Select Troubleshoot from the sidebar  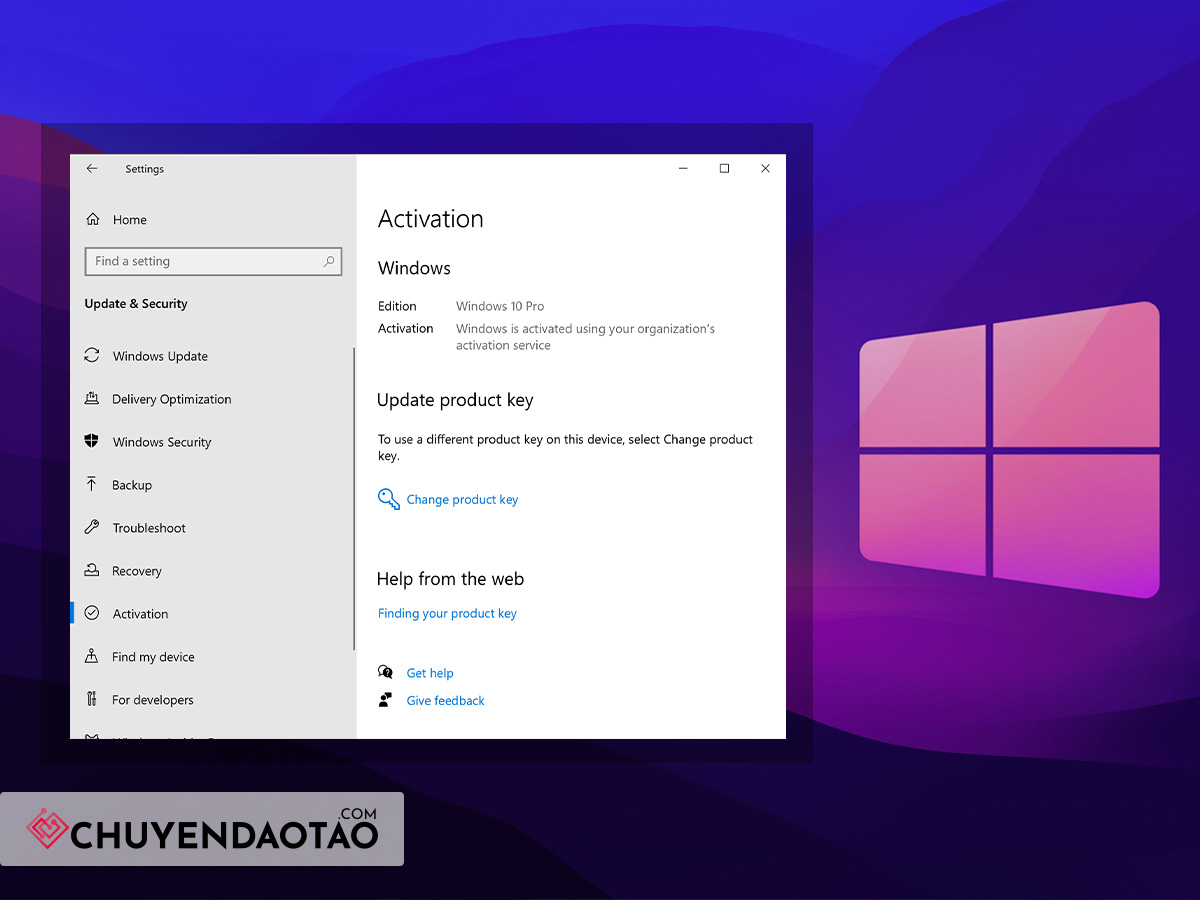(149, 528)
